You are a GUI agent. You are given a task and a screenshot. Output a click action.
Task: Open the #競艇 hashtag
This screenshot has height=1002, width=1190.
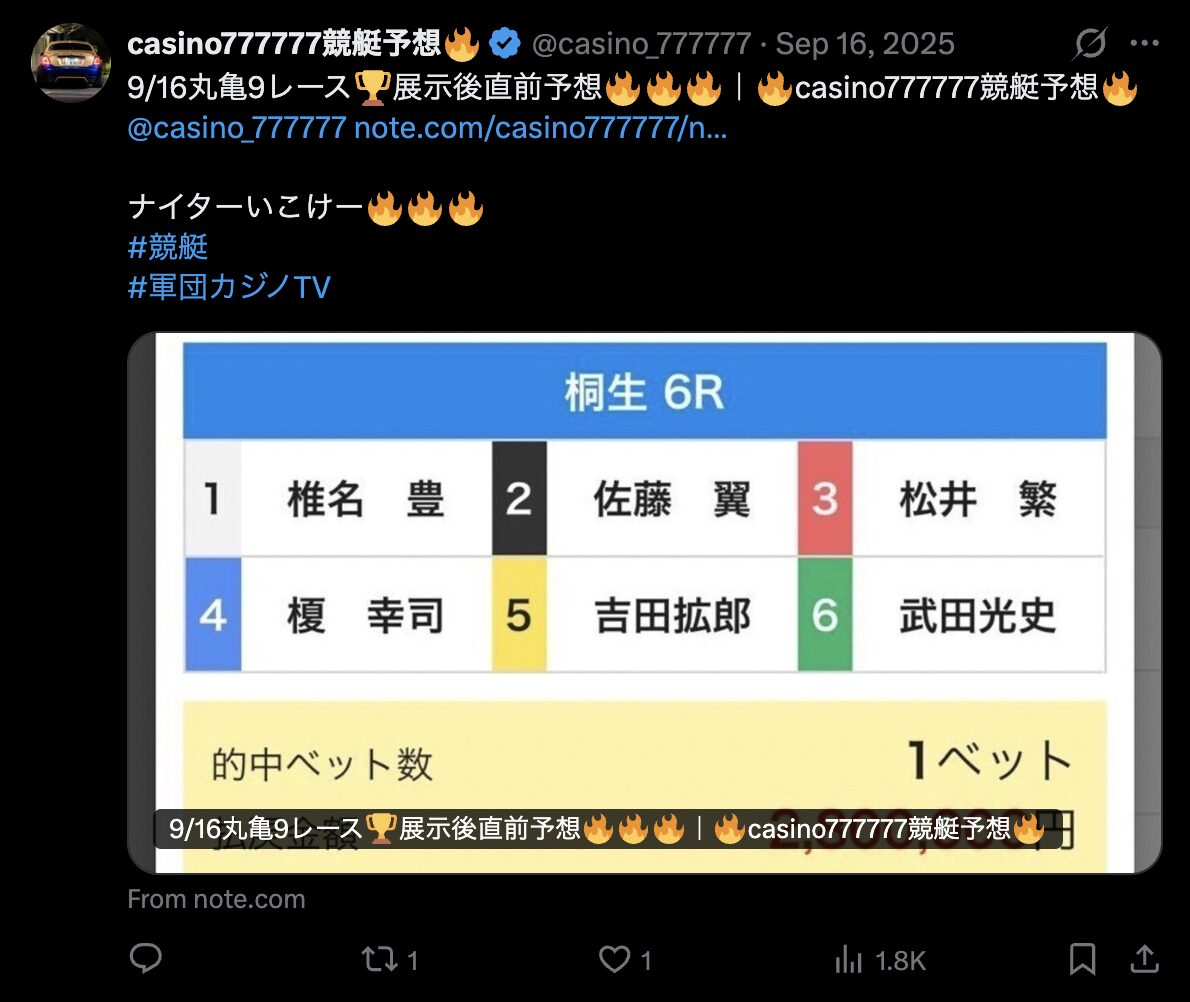168,247
